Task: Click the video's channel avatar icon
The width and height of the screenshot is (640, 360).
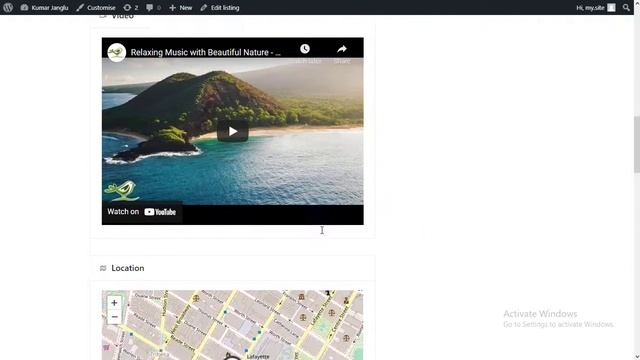Action: (116, 52)
